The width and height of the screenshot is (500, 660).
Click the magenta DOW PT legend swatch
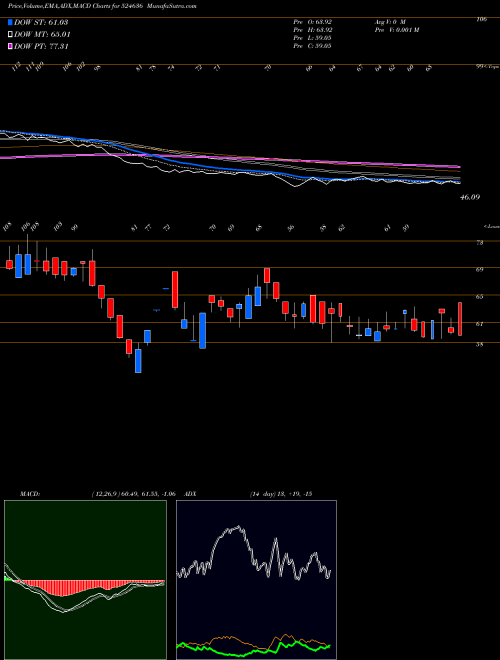point(11,47)
